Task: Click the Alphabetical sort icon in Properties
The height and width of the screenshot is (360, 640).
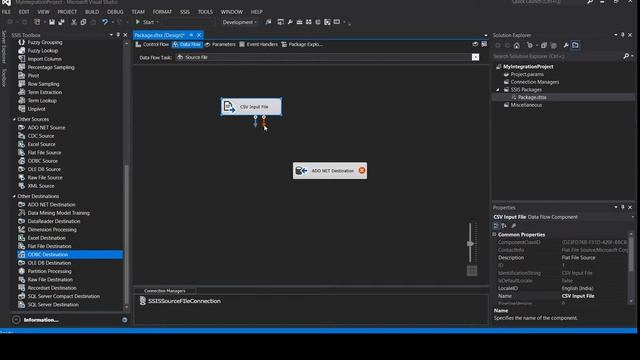Action: pyautogui.click(x=504, y=226)
